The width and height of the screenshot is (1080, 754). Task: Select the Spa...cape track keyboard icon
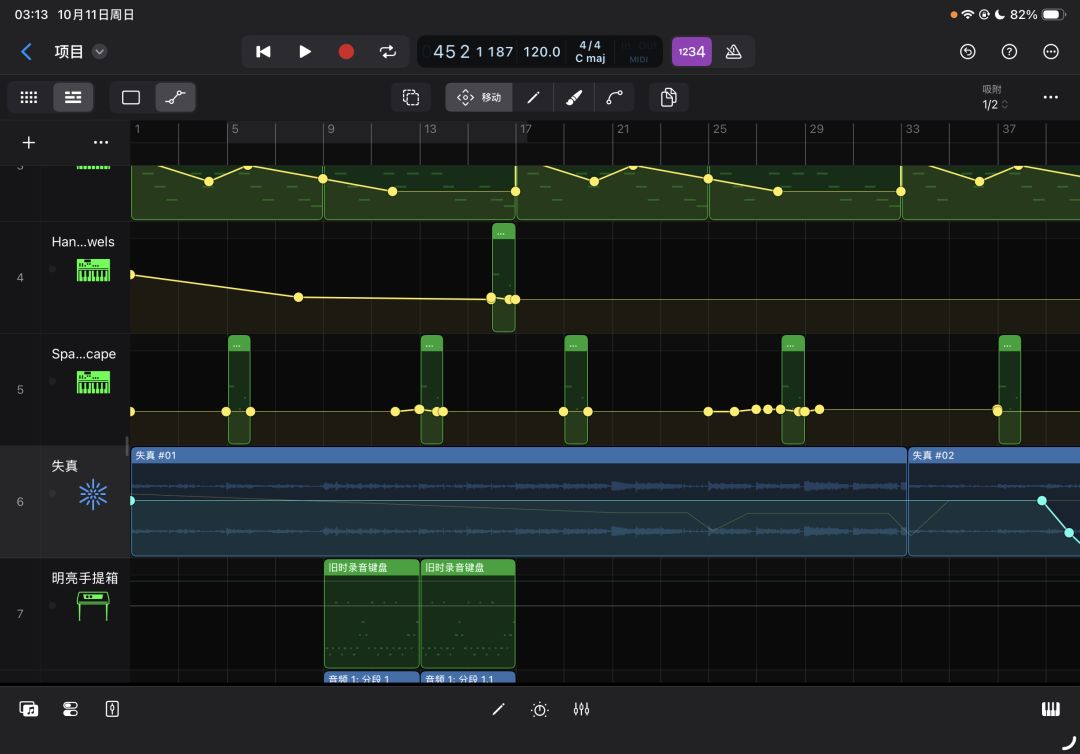pos(93,382)
